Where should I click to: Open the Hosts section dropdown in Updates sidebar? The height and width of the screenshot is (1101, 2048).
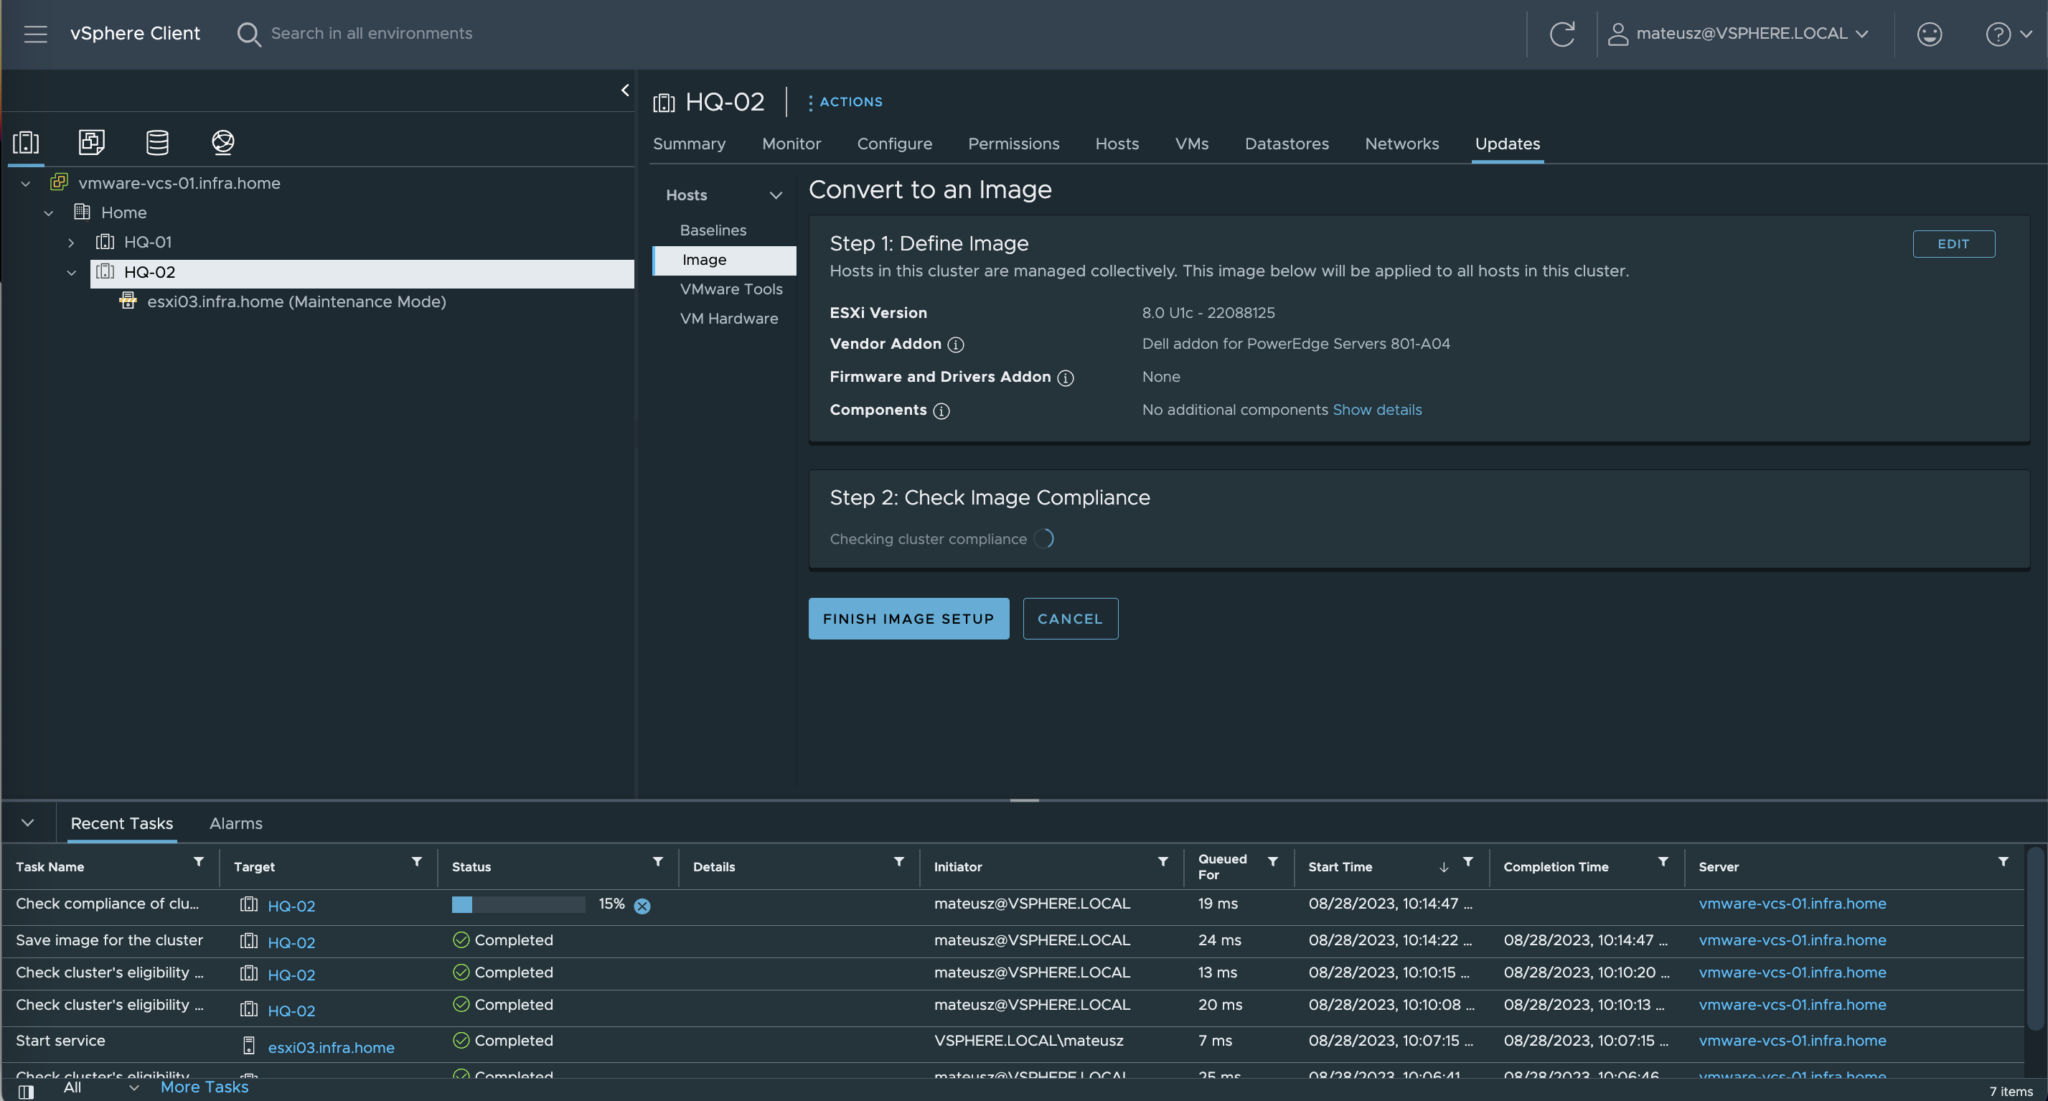777,194
